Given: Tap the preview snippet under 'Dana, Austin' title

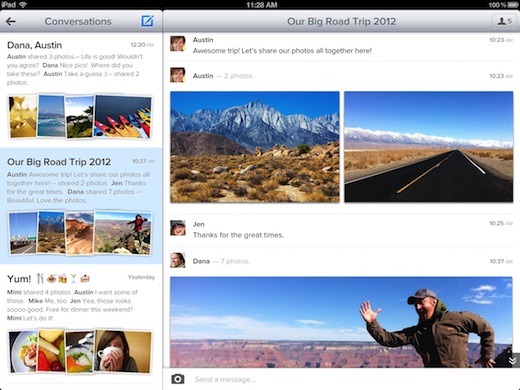Looking at the screenshot, I should click(x=75, y=70).
